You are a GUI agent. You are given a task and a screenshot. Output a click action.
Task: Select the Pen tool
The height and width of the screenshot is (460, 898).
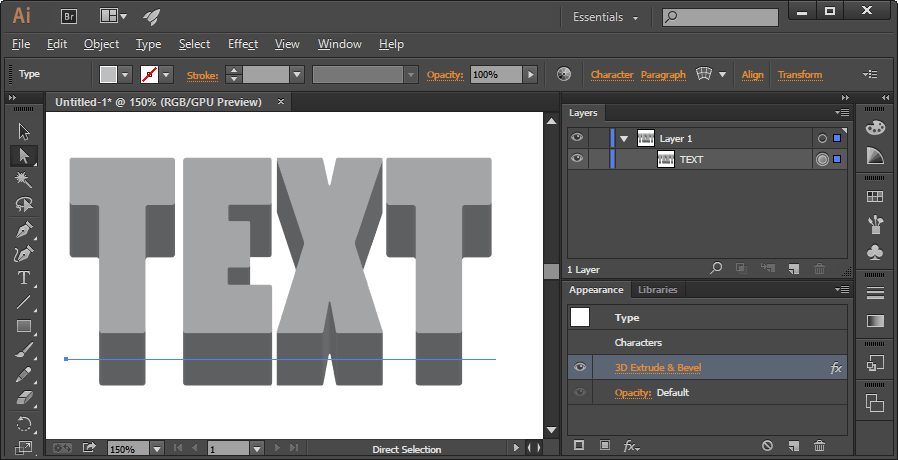coord(23,230)
